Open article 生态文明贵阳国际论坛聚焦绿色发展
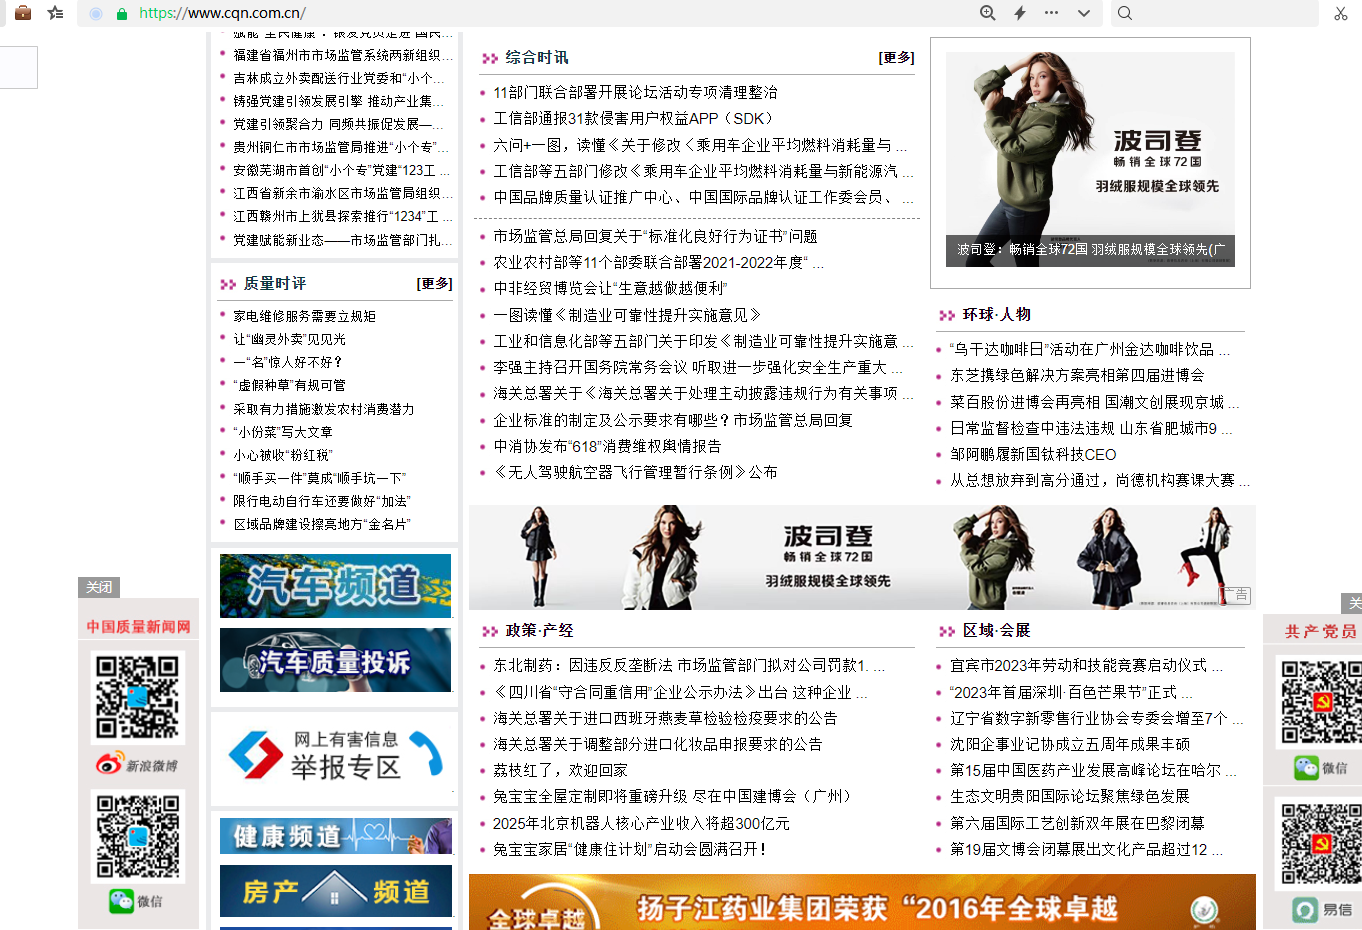The image size is (1362, 930). (1070, 796)
